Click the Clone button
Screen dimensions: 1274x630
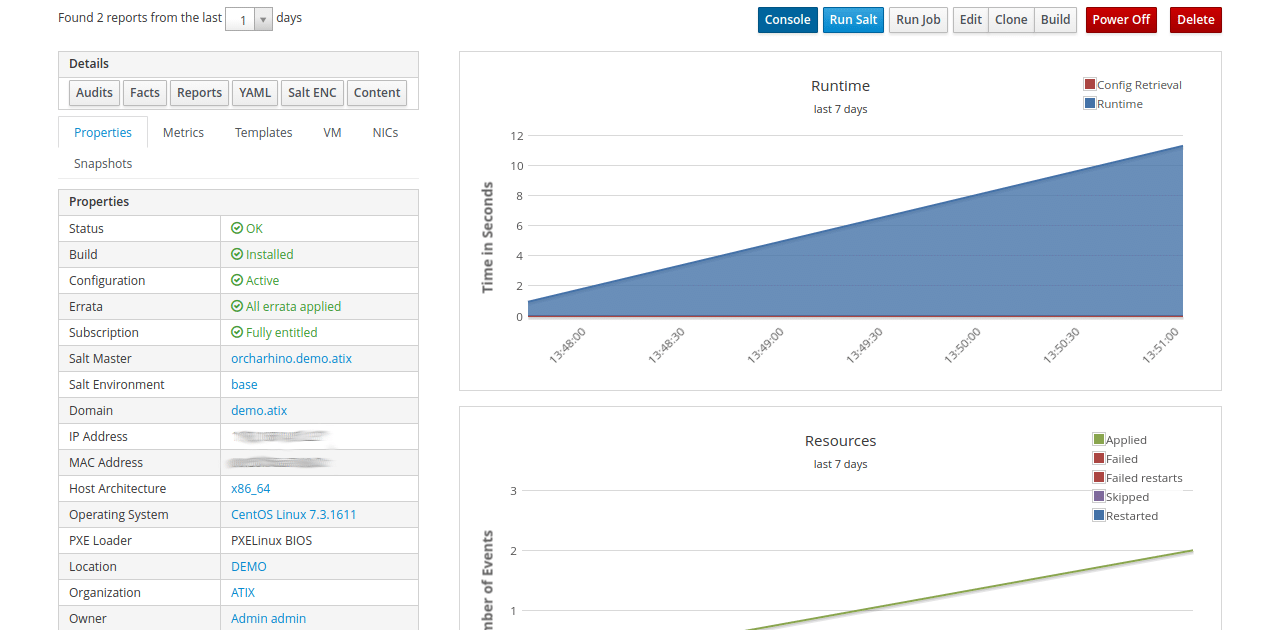[x=1011, y=20]
